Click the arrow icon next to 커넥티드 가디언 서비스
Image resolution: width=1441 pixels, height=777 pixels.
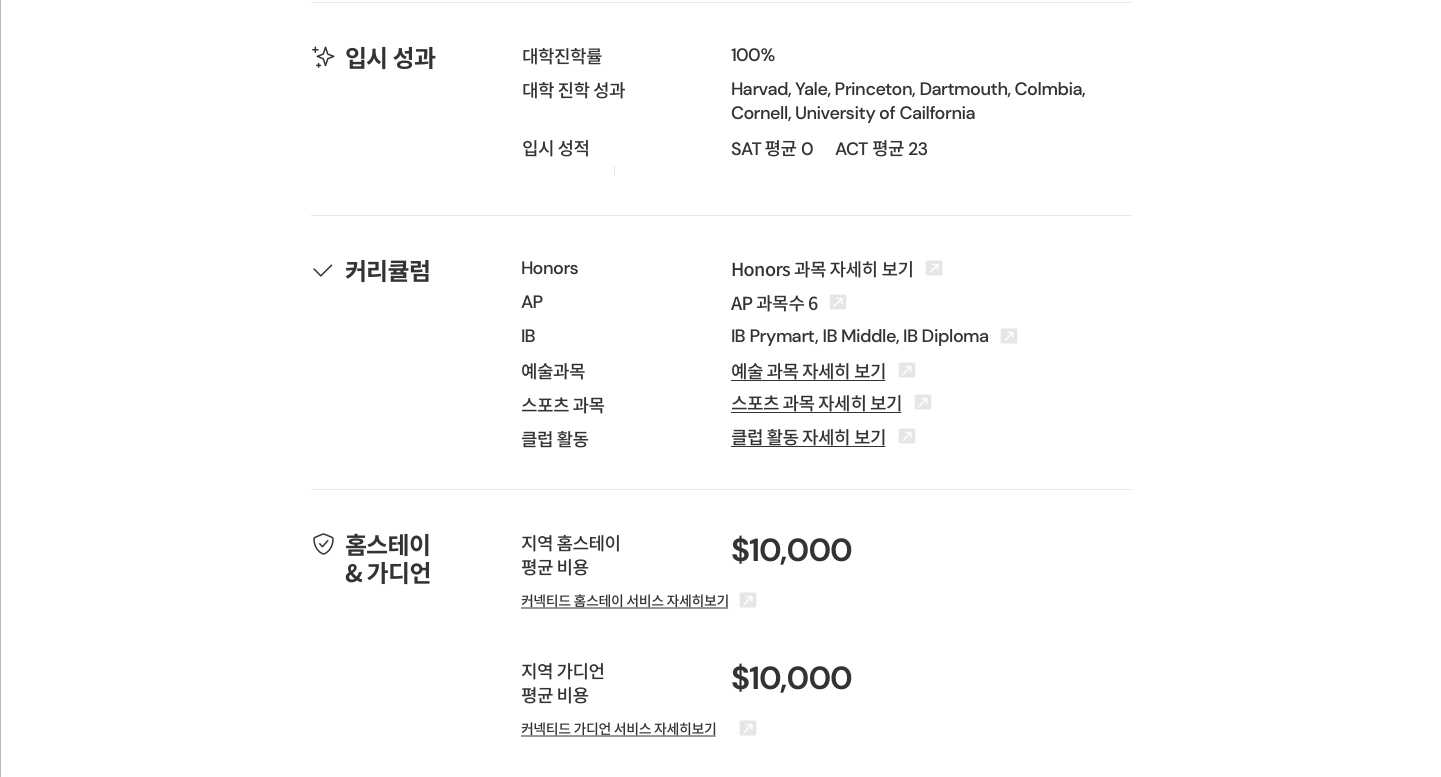click(748, 729)
